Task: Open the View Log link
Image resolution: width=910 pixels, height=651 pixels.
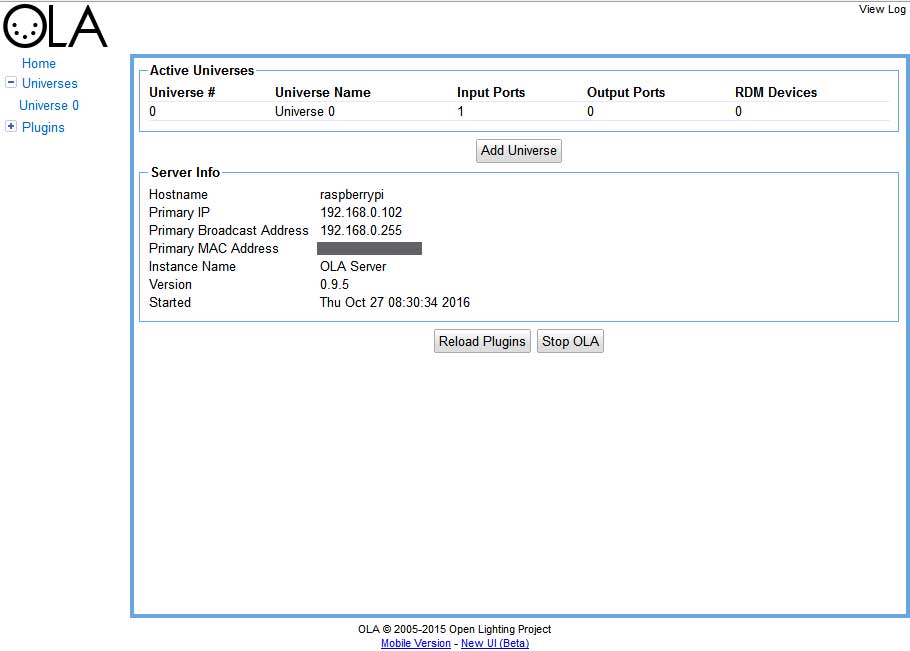Action: click(881, 10)
